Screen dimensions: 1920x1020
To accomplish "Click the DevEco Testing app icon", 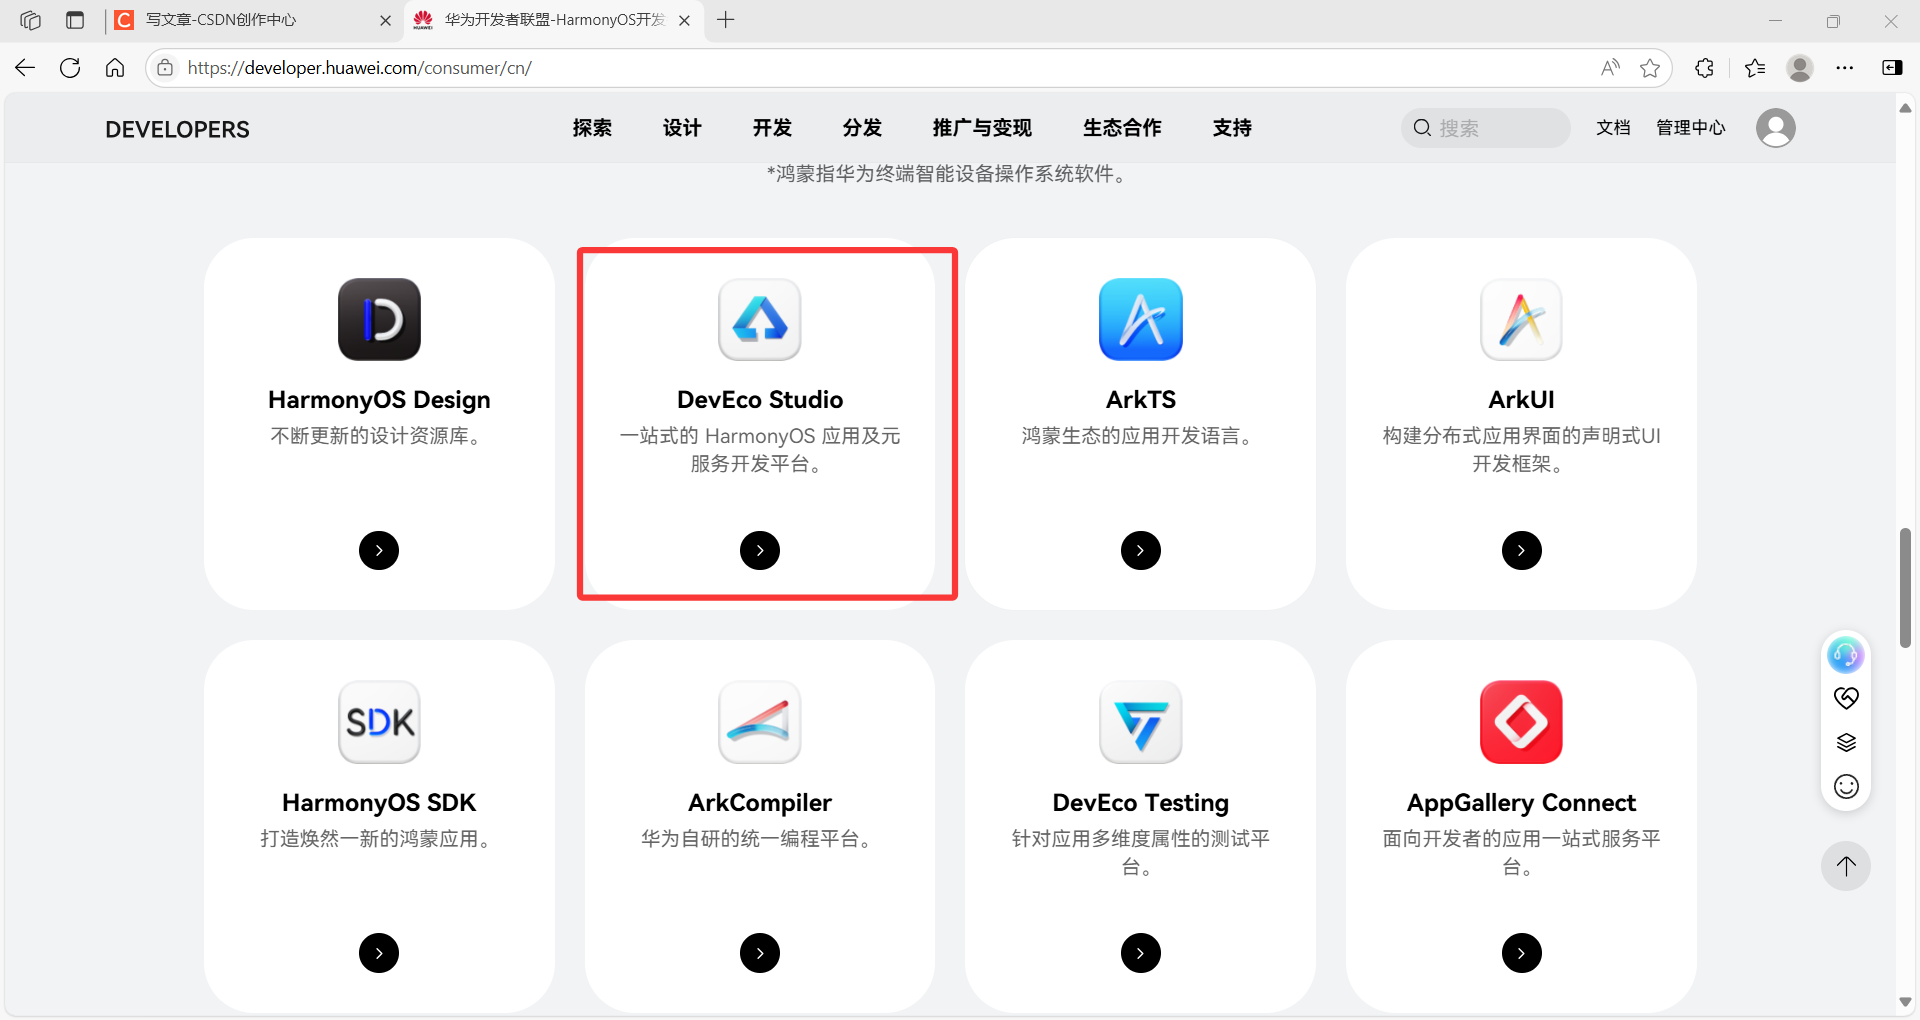I will pos(1141,722).
